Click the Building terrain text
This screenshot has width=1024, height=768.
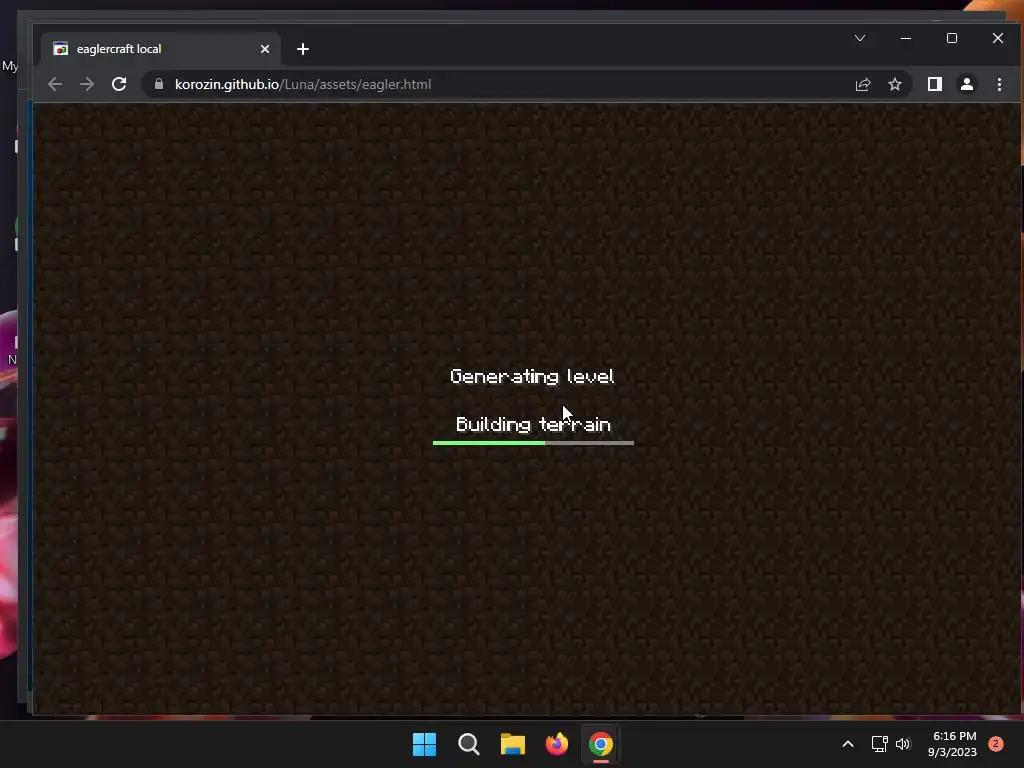point(533,424)
